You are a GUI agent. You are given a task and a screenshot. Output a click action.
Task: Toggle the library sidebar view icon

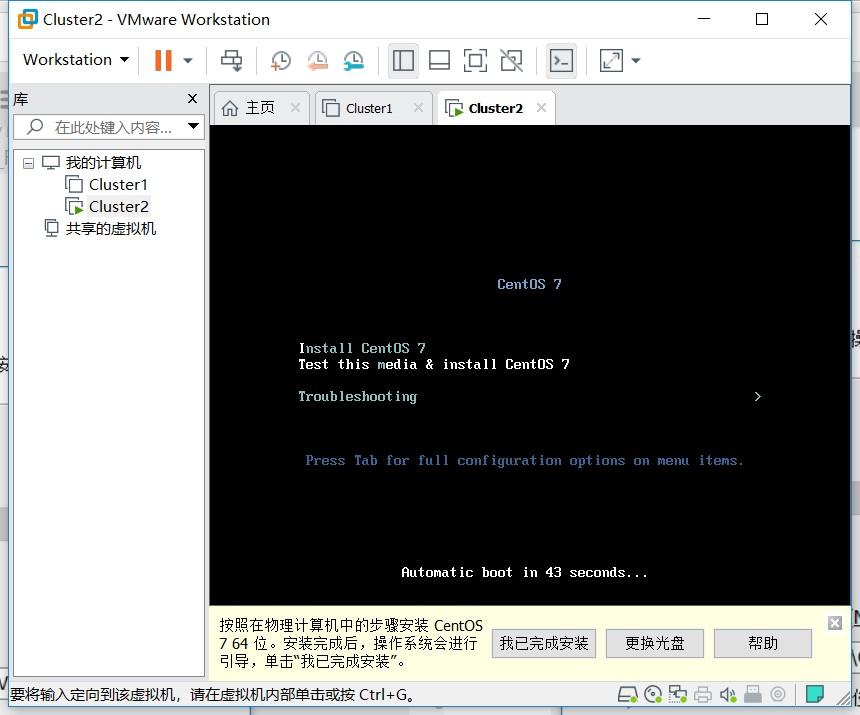pyautogui.click(x=403, y=60)
